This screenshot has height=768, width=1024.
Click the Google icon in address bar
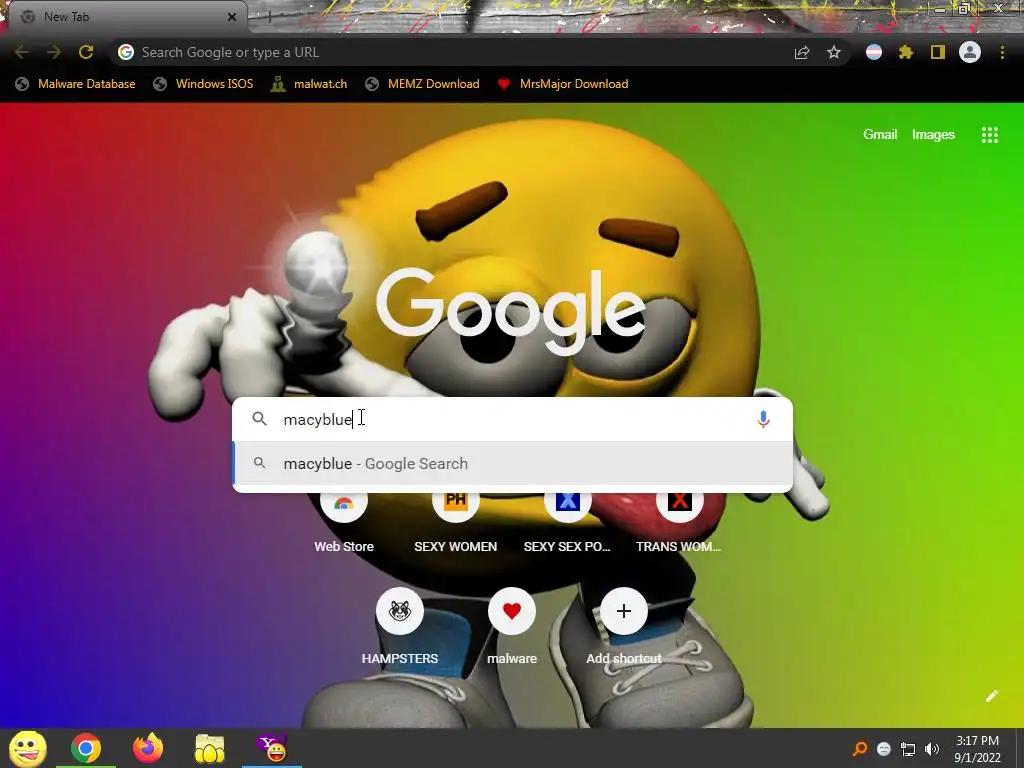[x=126, y=52]
